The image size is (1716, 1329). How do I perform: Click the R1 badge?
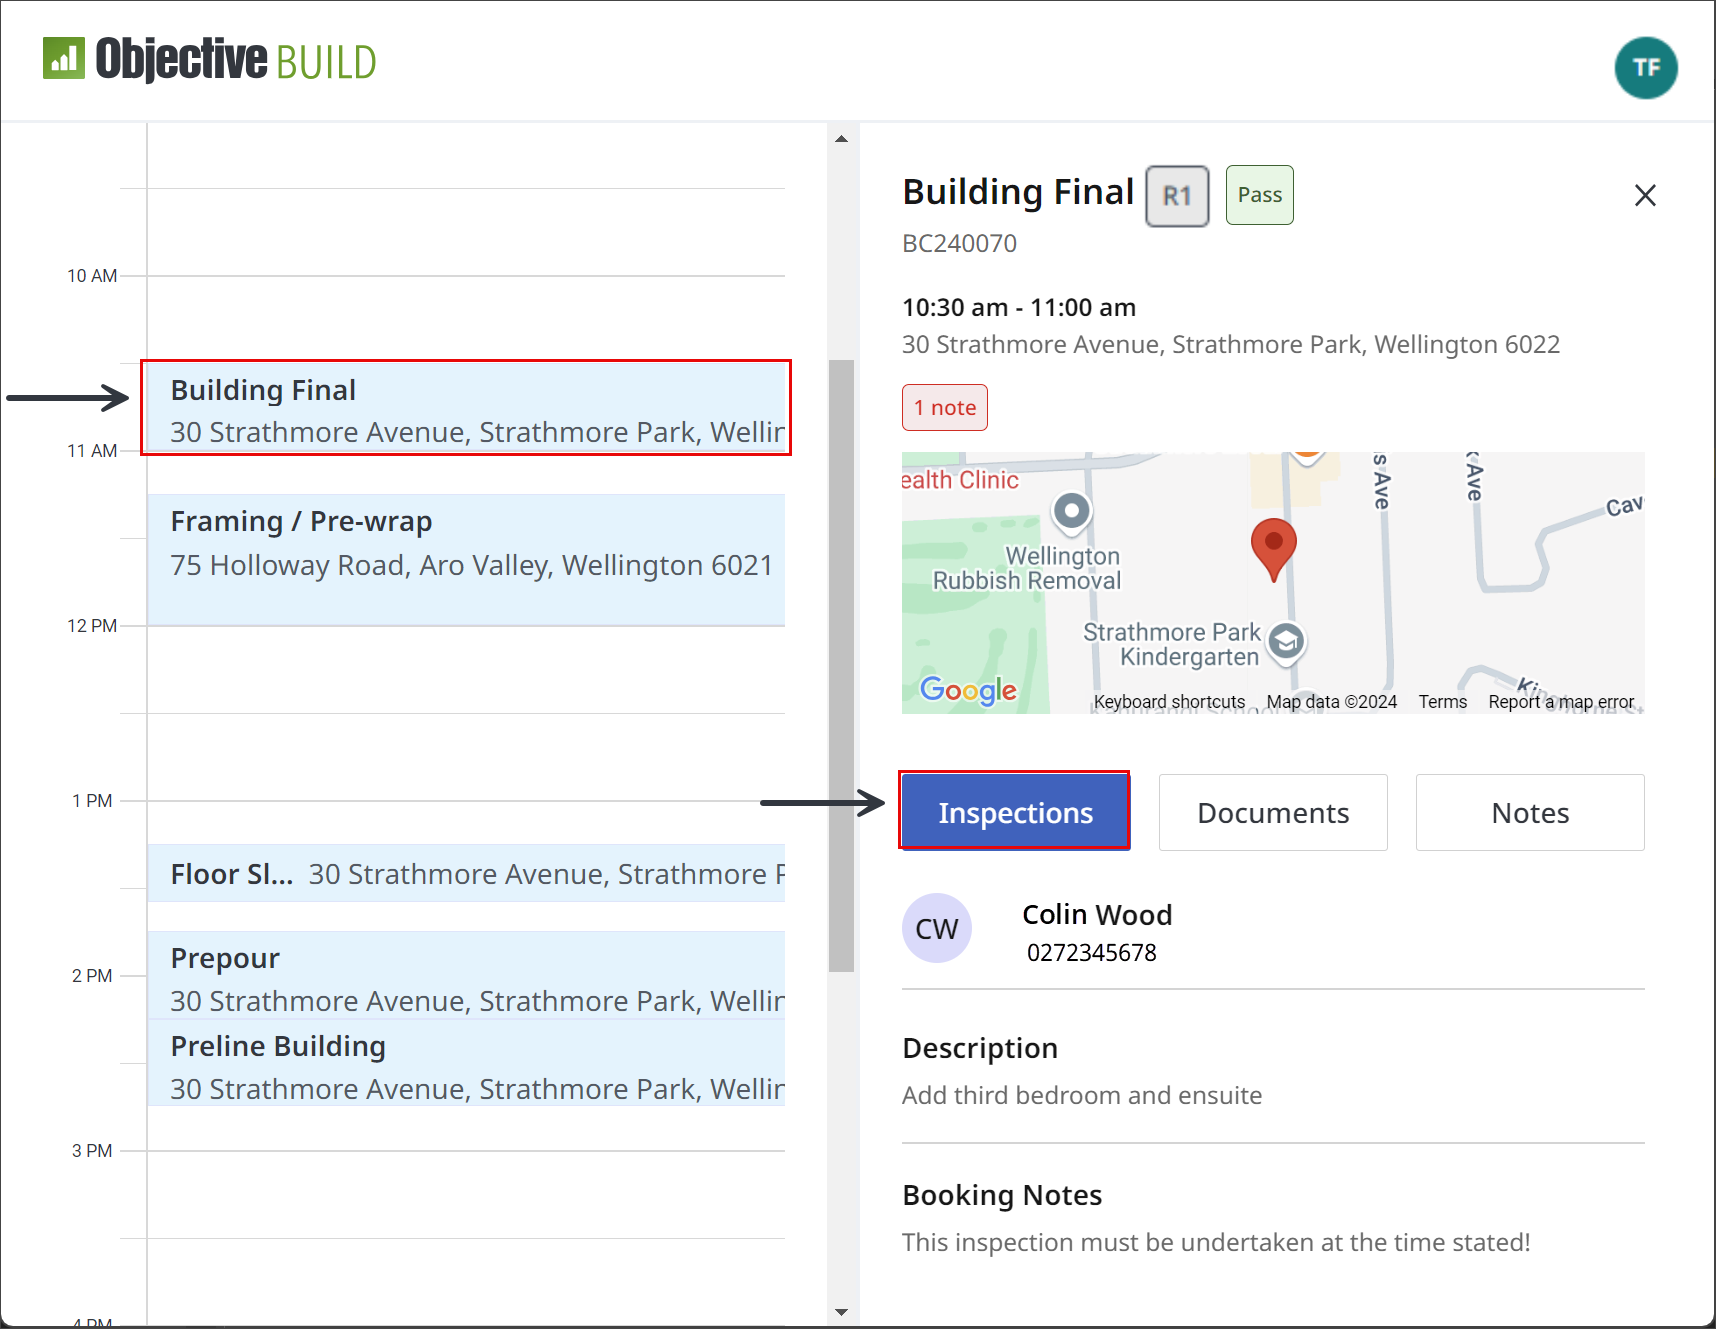point(1177,196)
